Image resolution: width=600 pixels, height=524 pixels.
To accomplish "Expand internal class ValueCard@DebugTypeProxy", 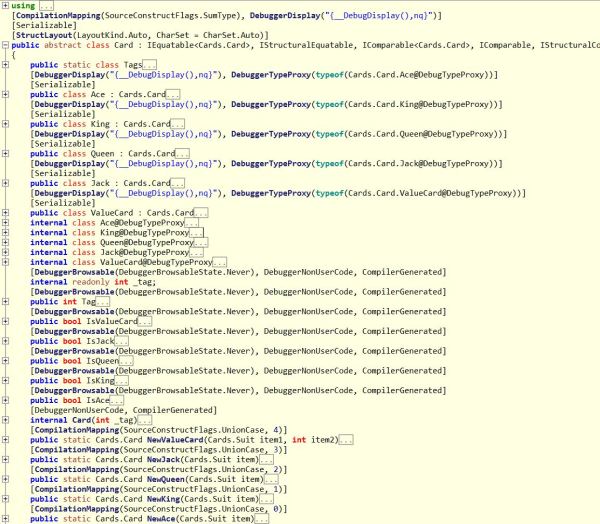I will 5,262.
